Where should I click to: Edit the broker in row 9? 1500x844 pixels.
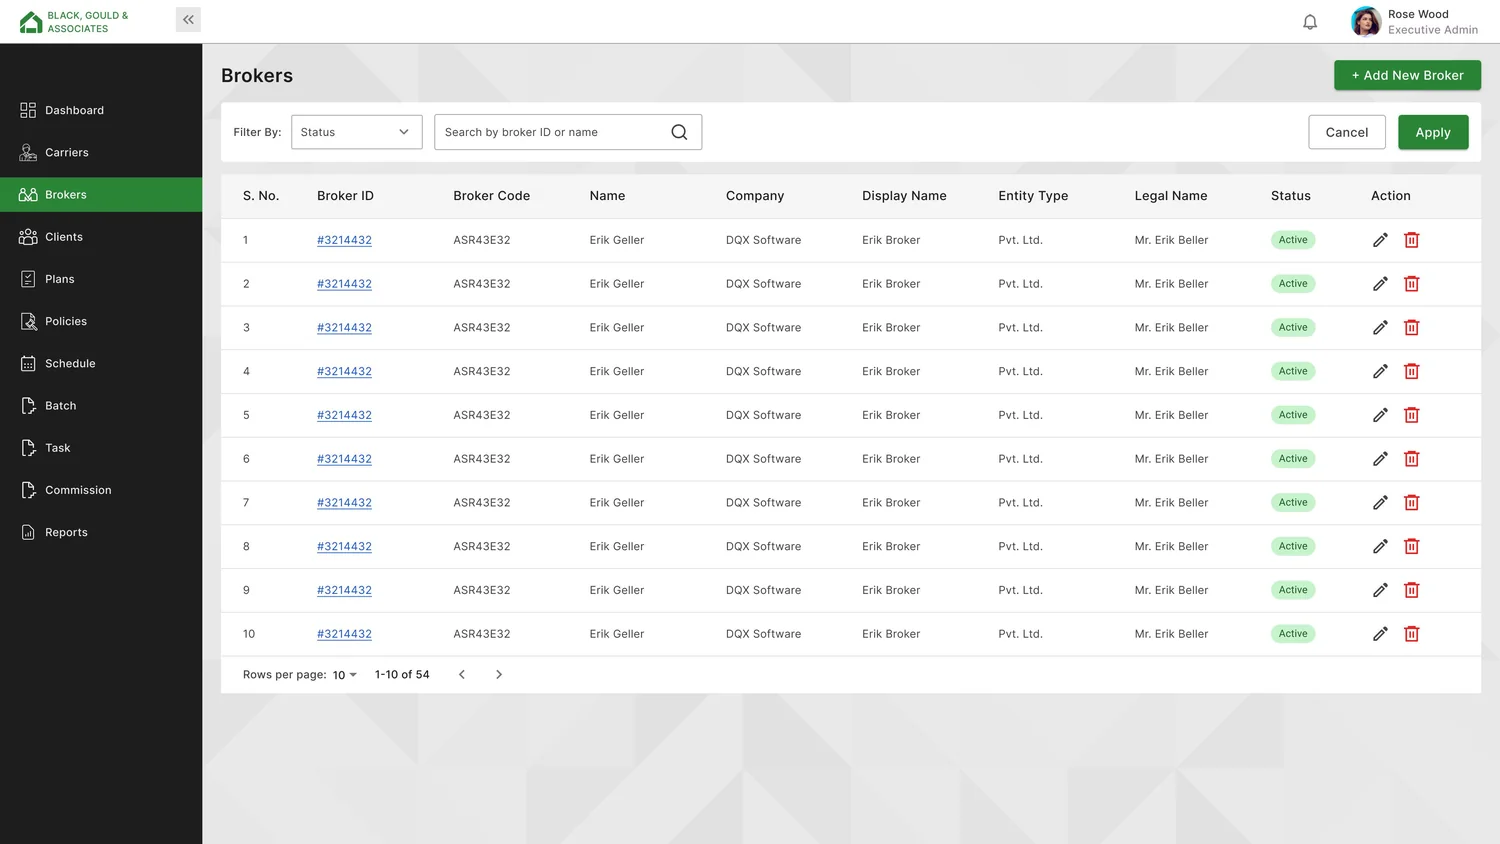(1380, 590)
